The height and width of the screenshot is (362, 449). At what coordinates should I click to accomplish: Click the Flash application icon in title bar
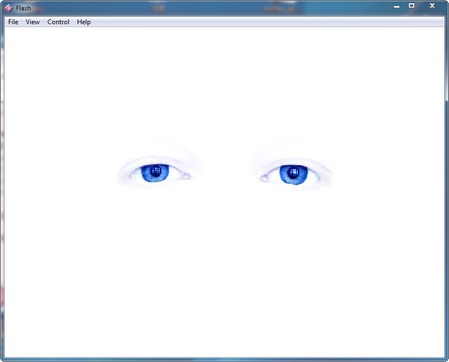[8, 8]
